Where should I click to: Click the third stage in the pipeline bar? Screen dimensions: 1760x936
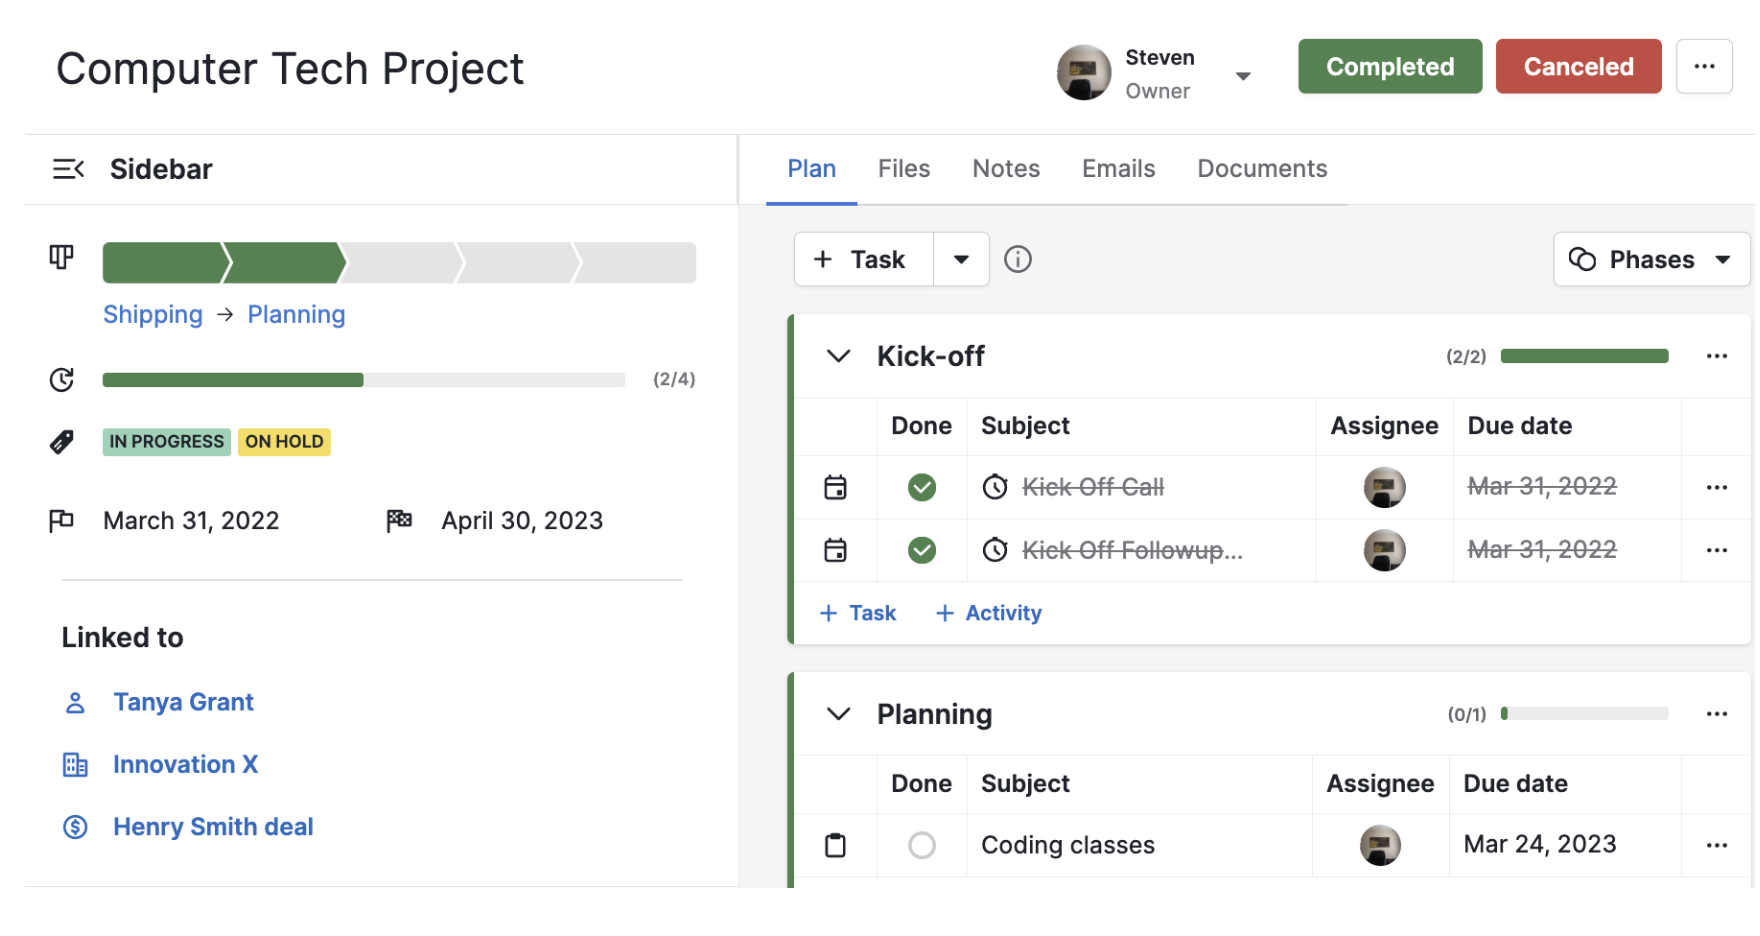click(x=400, y=263)
